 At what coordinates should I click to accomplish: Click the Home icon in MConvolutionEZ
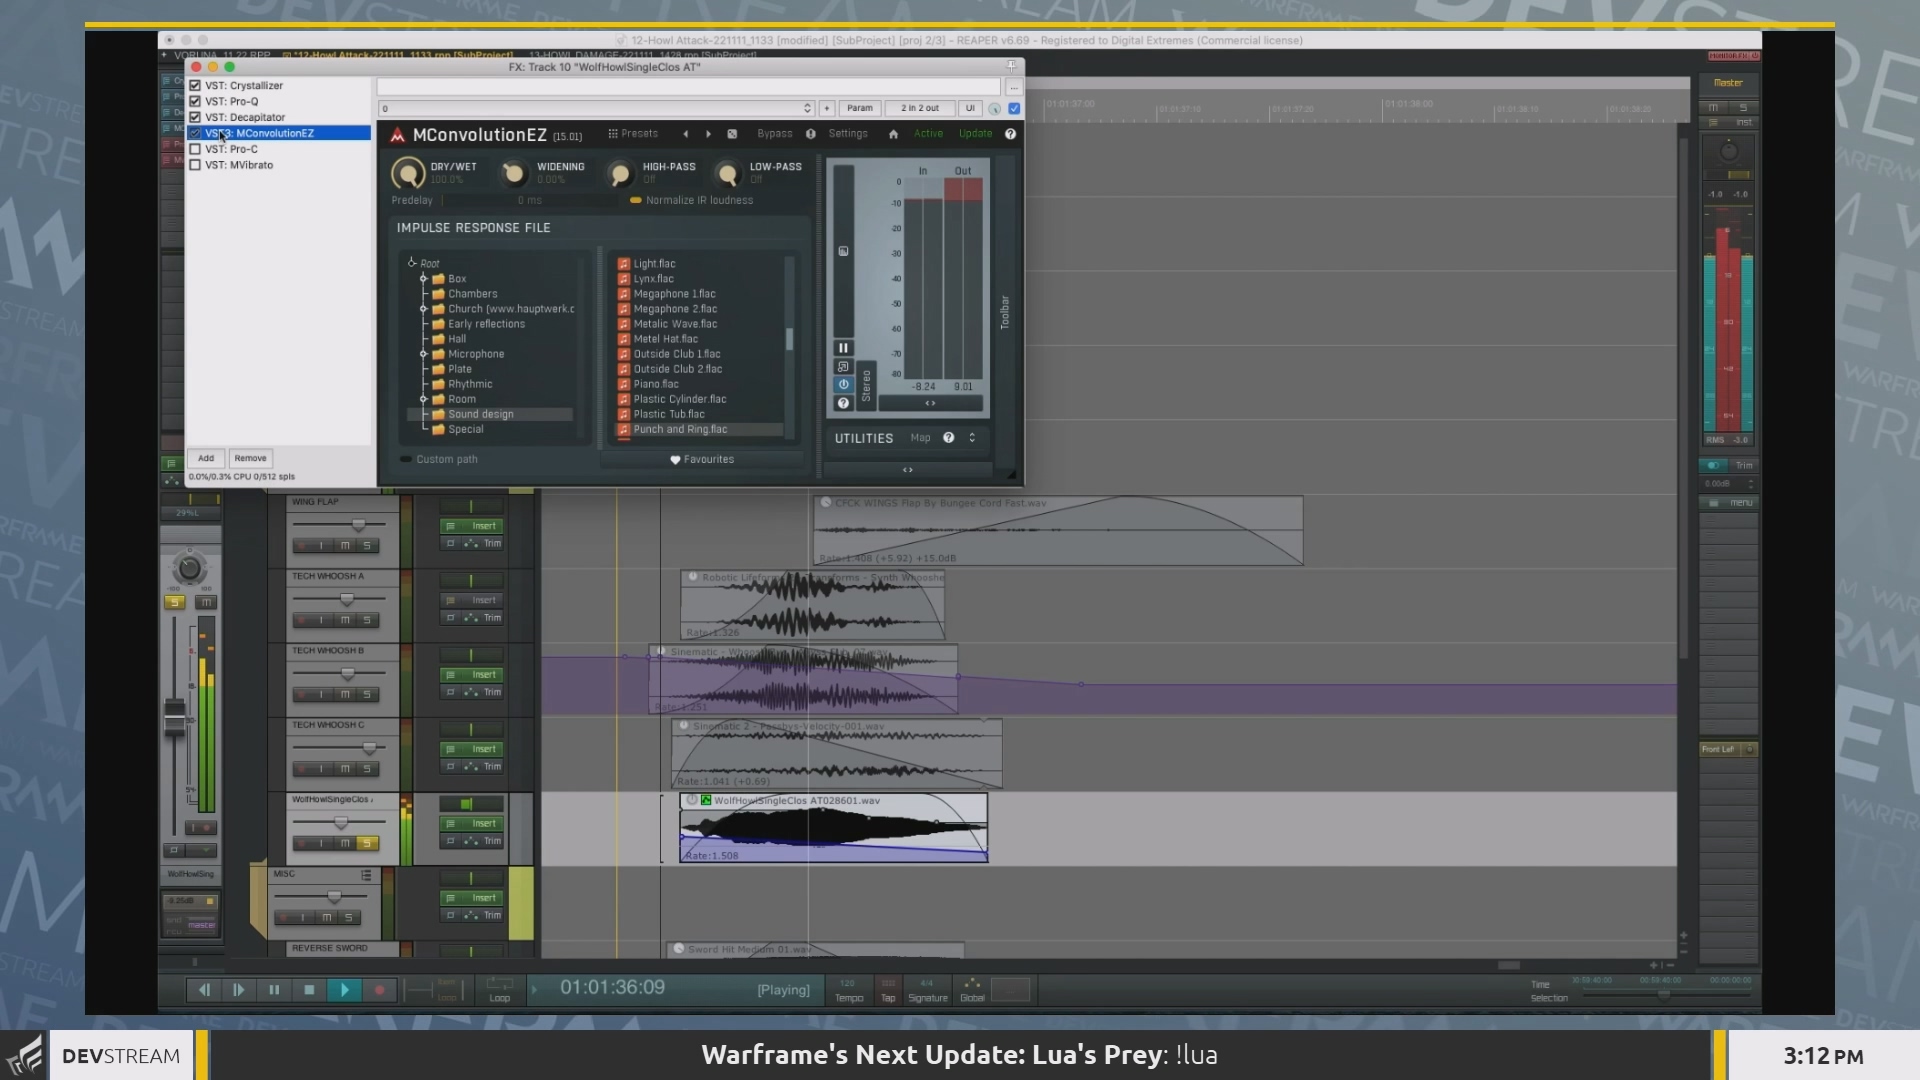893,134
